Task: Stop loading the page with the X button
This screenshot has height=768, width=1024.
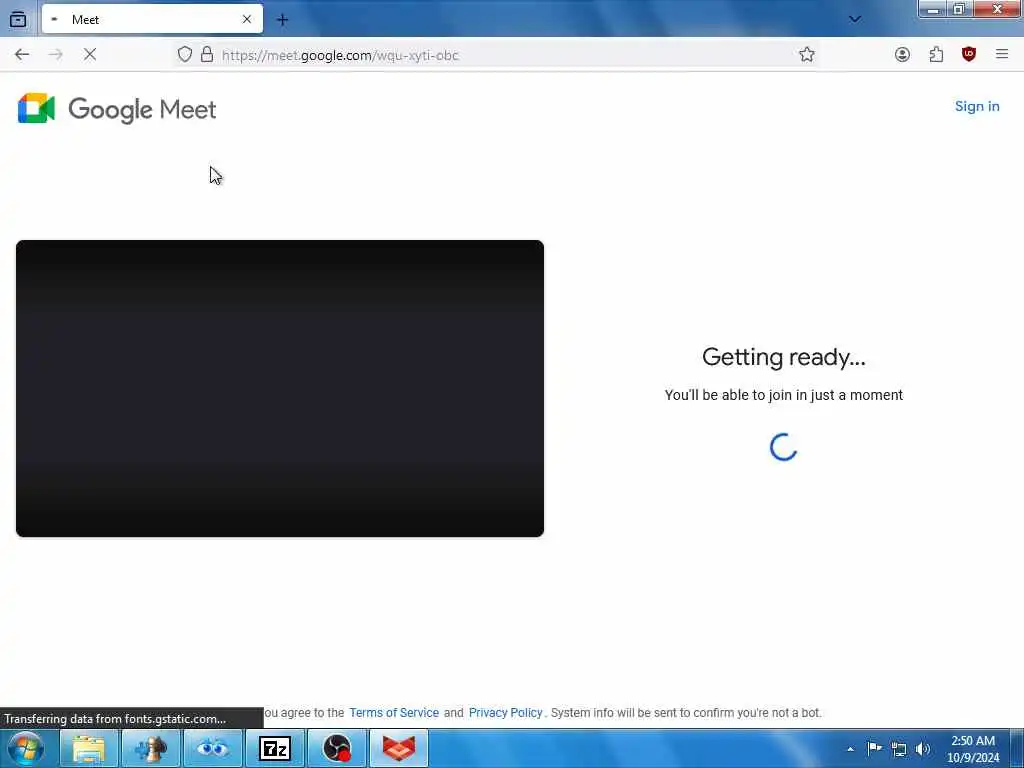Action: 90,55
